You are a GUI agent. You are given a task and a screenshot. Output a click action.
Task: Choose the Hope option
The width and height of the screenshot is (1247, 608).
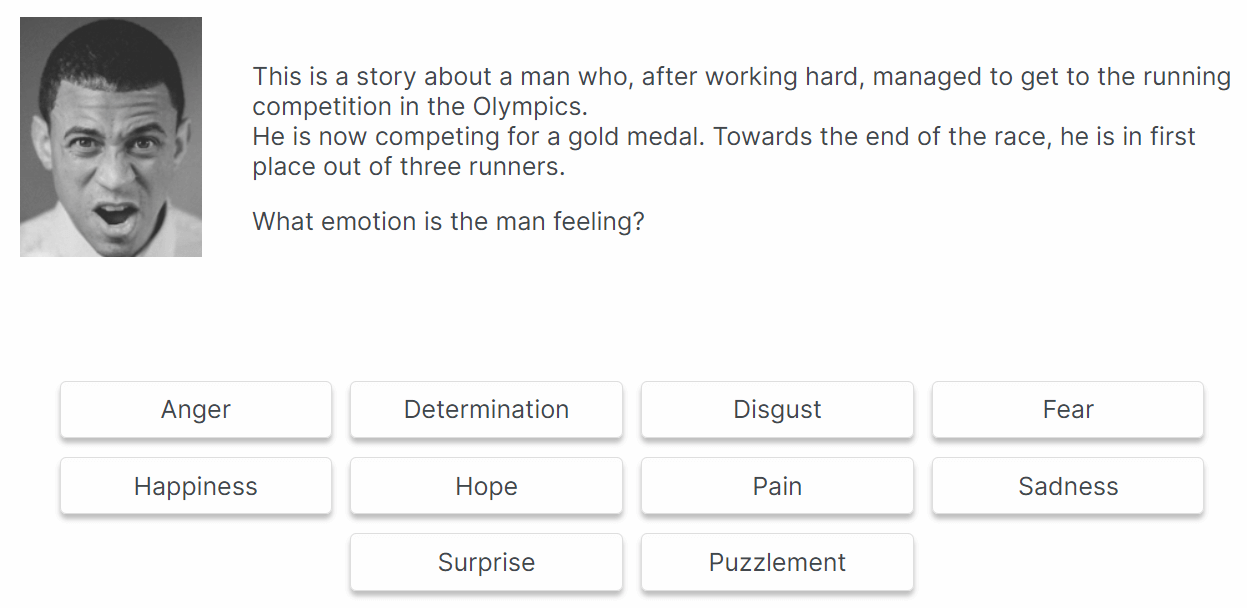(486, 487)
